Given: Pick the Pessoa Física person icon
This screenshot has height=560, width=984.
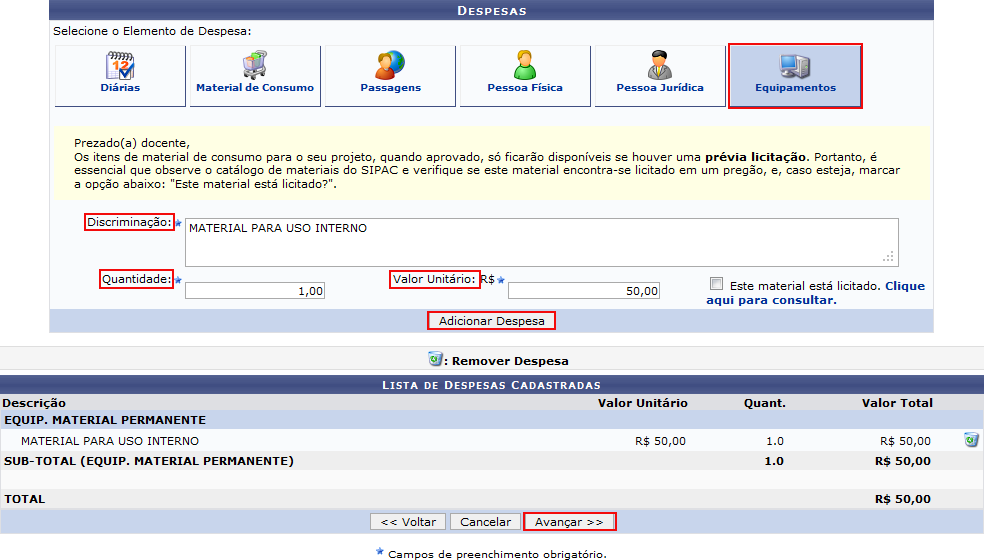Looking at the screenshot, I should click(525, 65).
